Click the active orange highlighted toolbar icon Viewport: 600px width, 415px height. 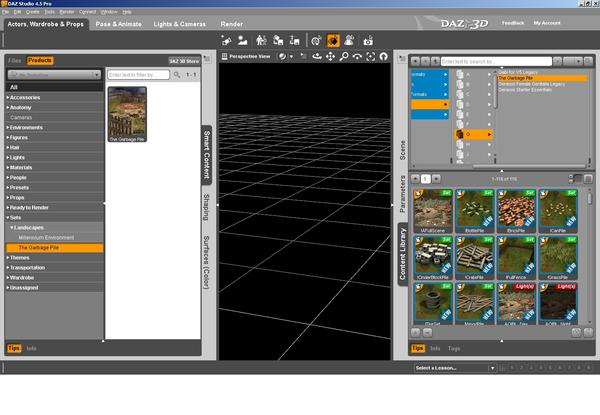point(333,40)
